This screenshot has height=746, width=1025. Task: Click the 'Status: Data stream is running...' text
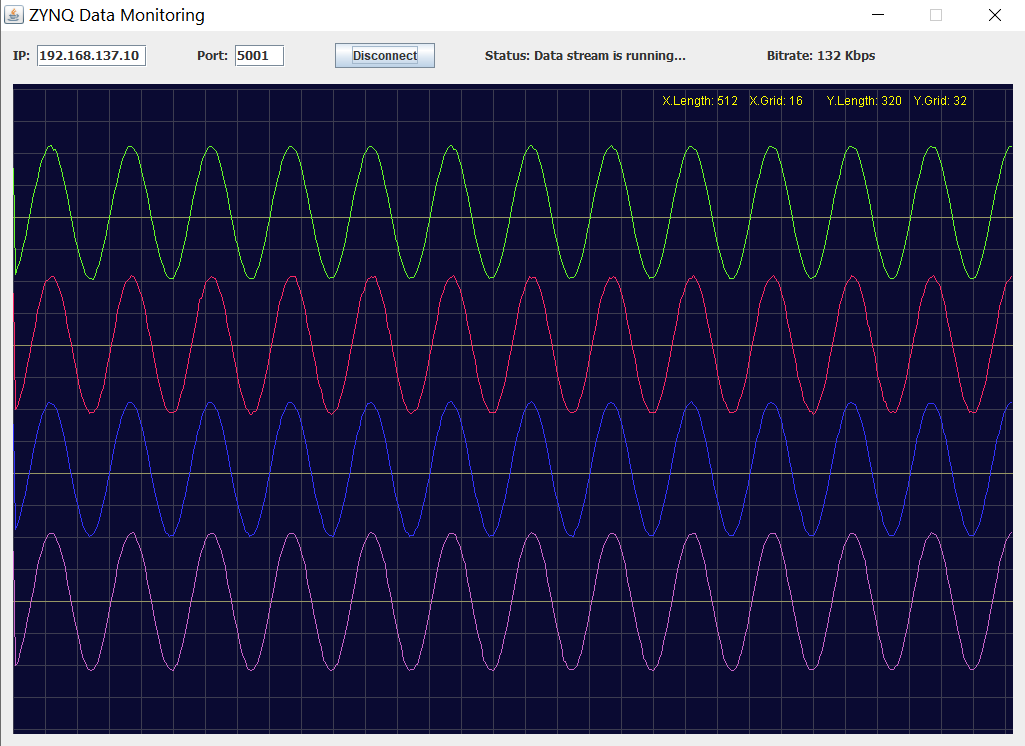click(585, 56)
